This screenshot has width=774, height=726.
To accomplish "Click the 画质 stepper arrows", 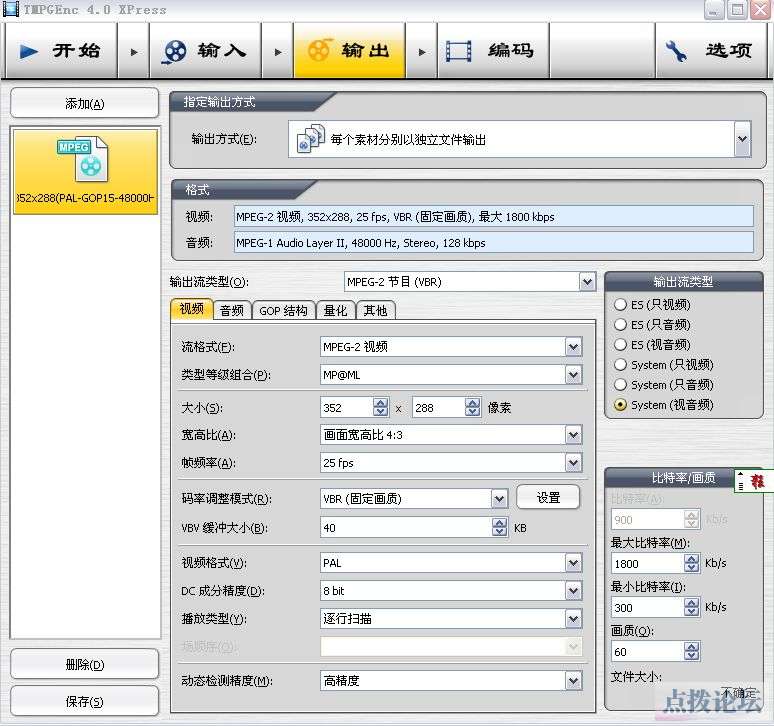I will pos(692,651).
